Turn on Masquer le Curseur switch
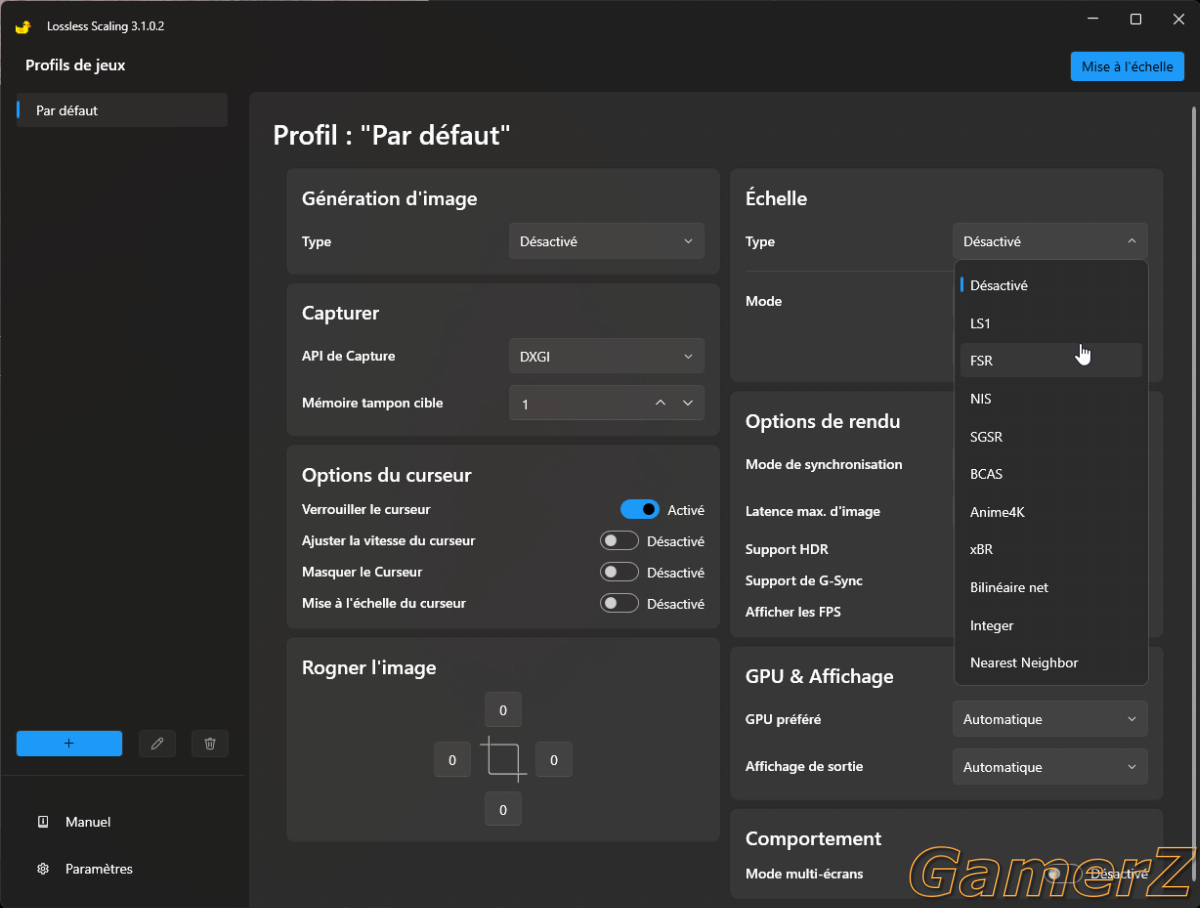 pos(619,572)
